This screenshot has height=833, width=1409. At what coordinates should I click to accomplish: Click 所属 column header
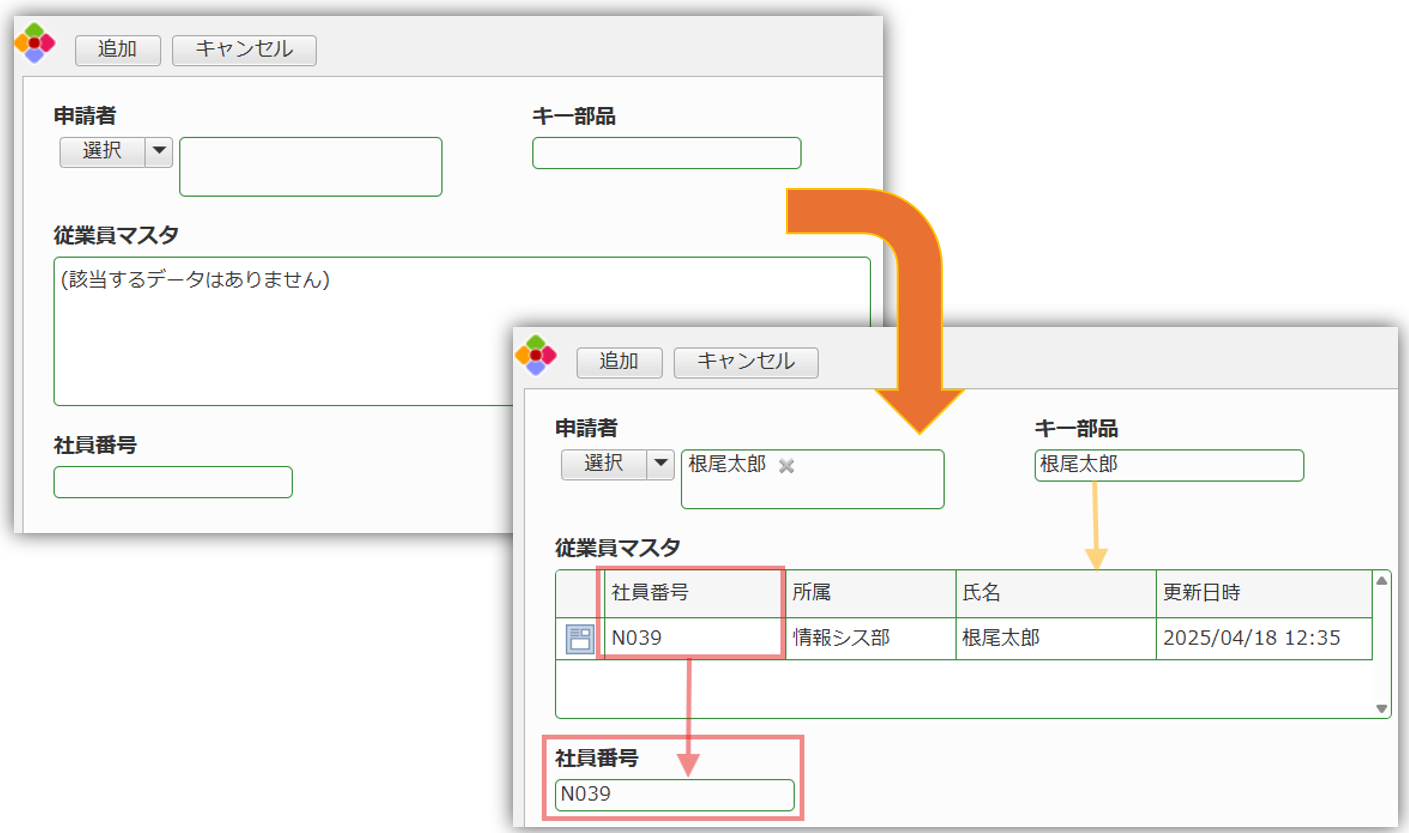click(x=871, y=593)
